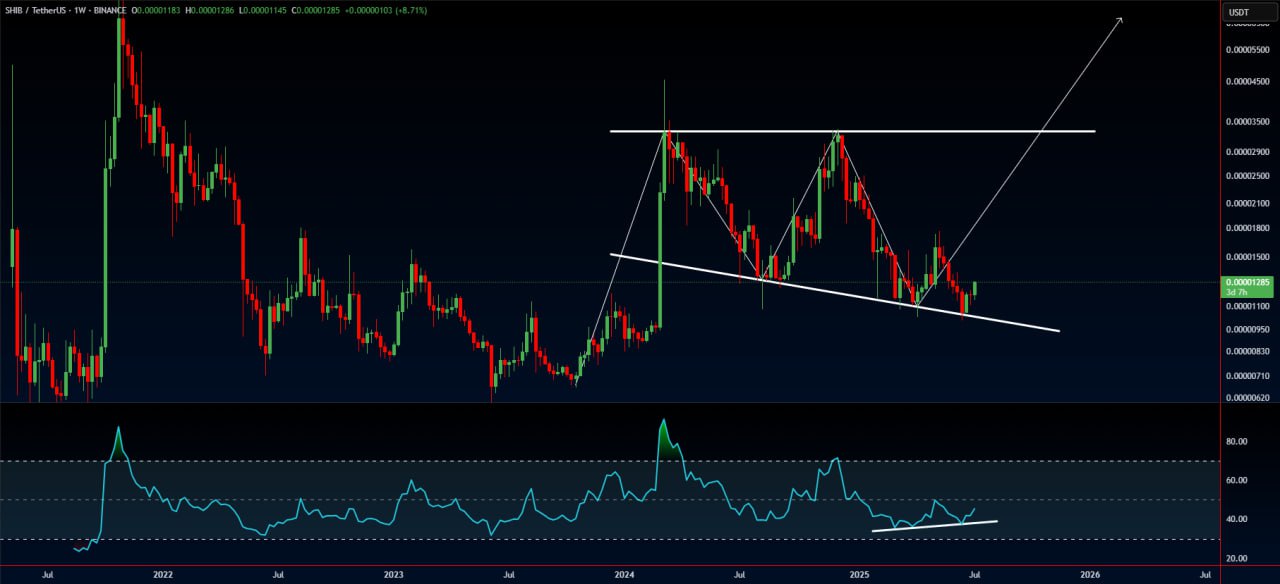This screenshot has width=1280, height=584.
Task: Click the 20.00 level on RSI scale
Action: point(1236,558)
